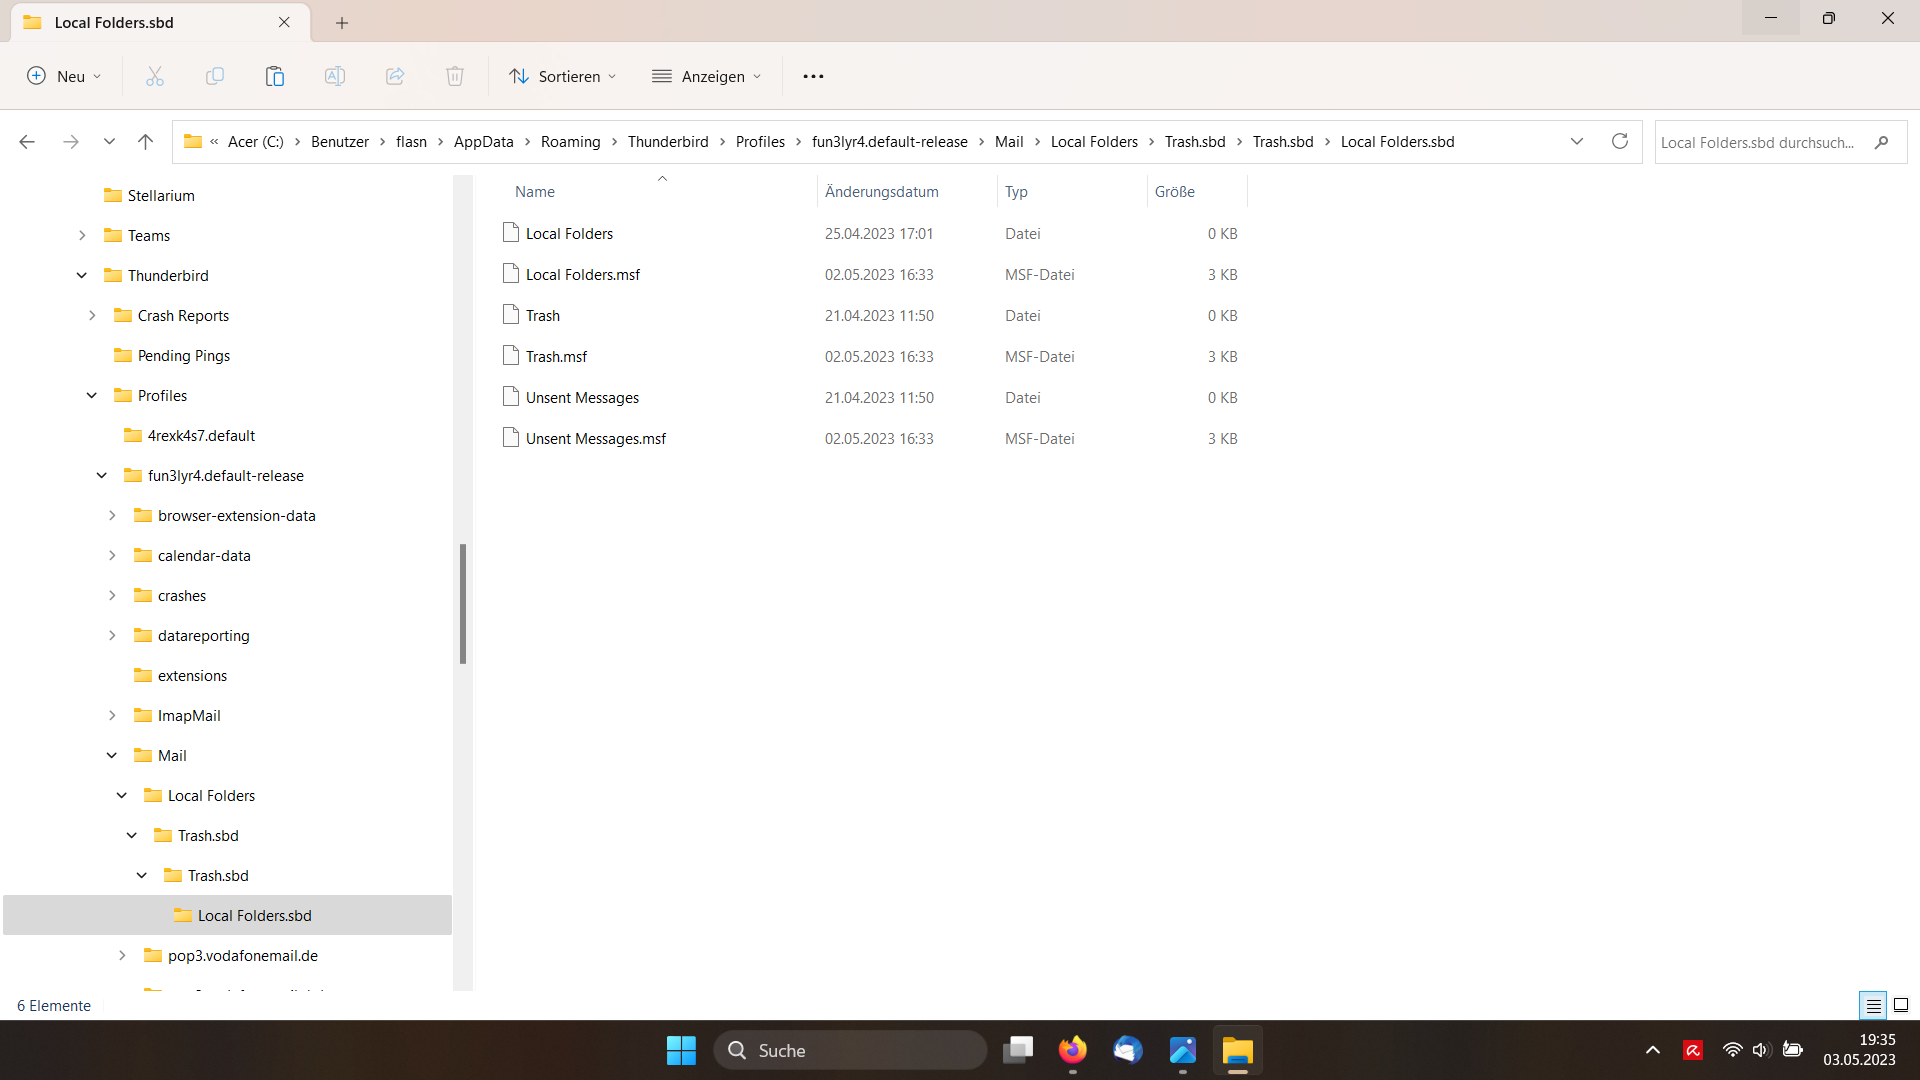The height and width of the screenshot is (1080, 1920).
Task: Open Firefox from the taskbar
Action: click(1073, 1050)
